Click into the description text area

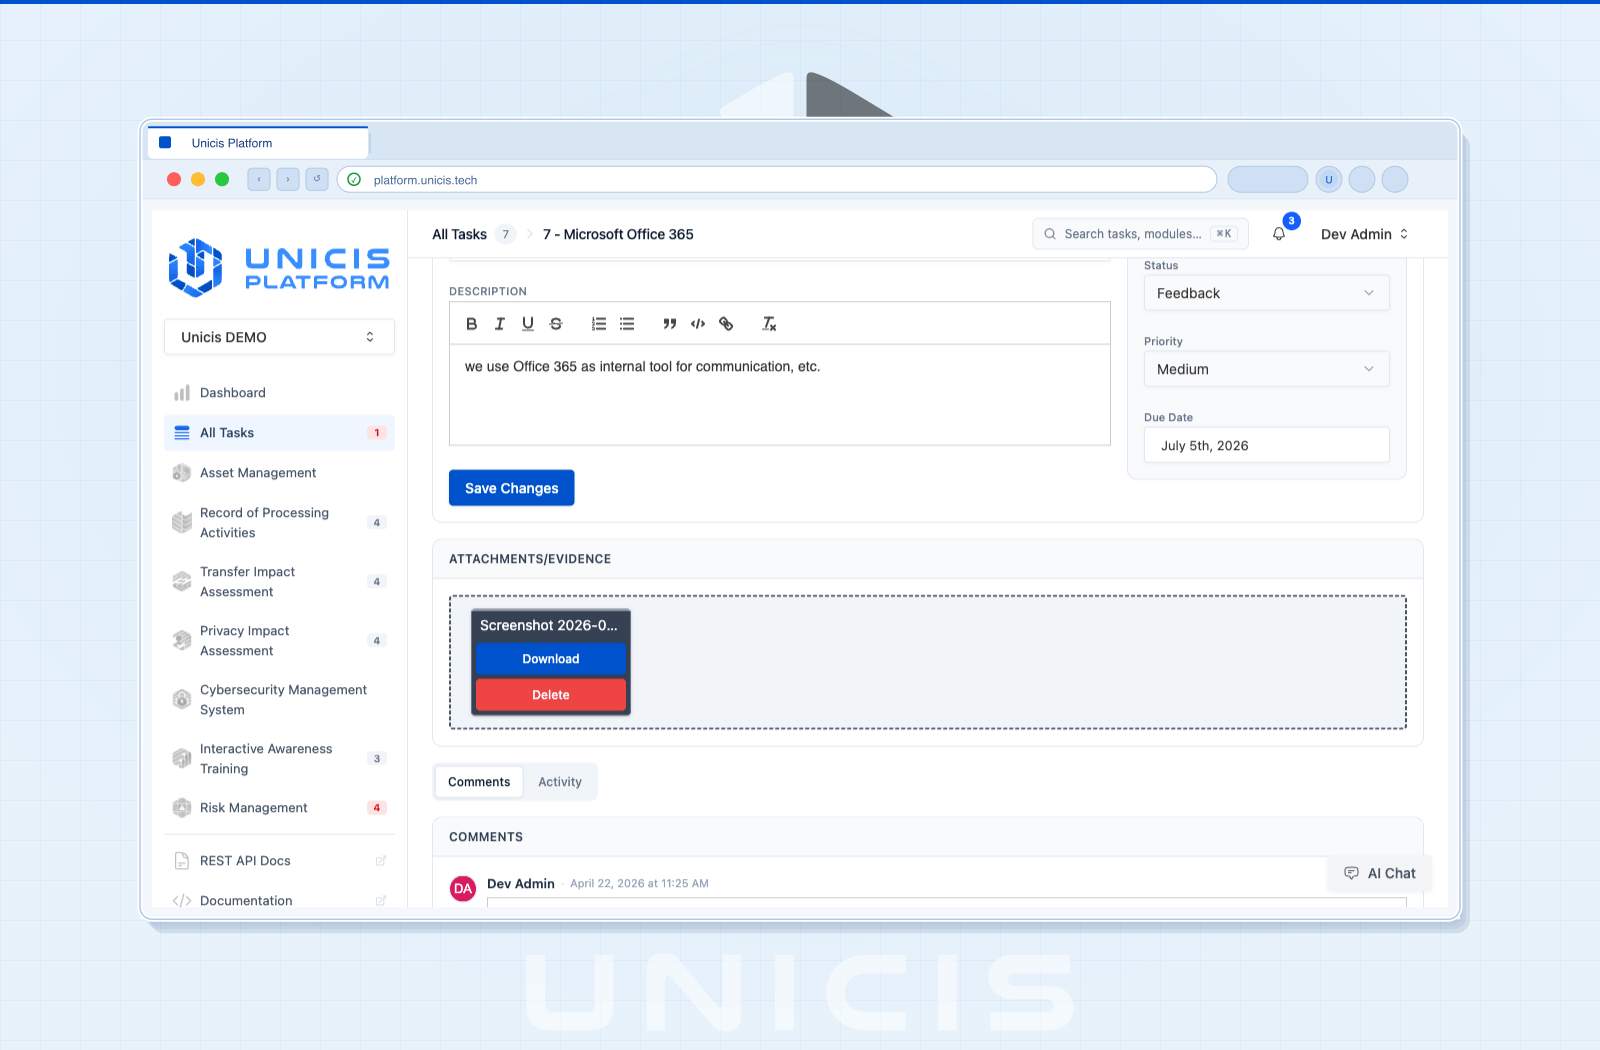[x=780, y=395]
